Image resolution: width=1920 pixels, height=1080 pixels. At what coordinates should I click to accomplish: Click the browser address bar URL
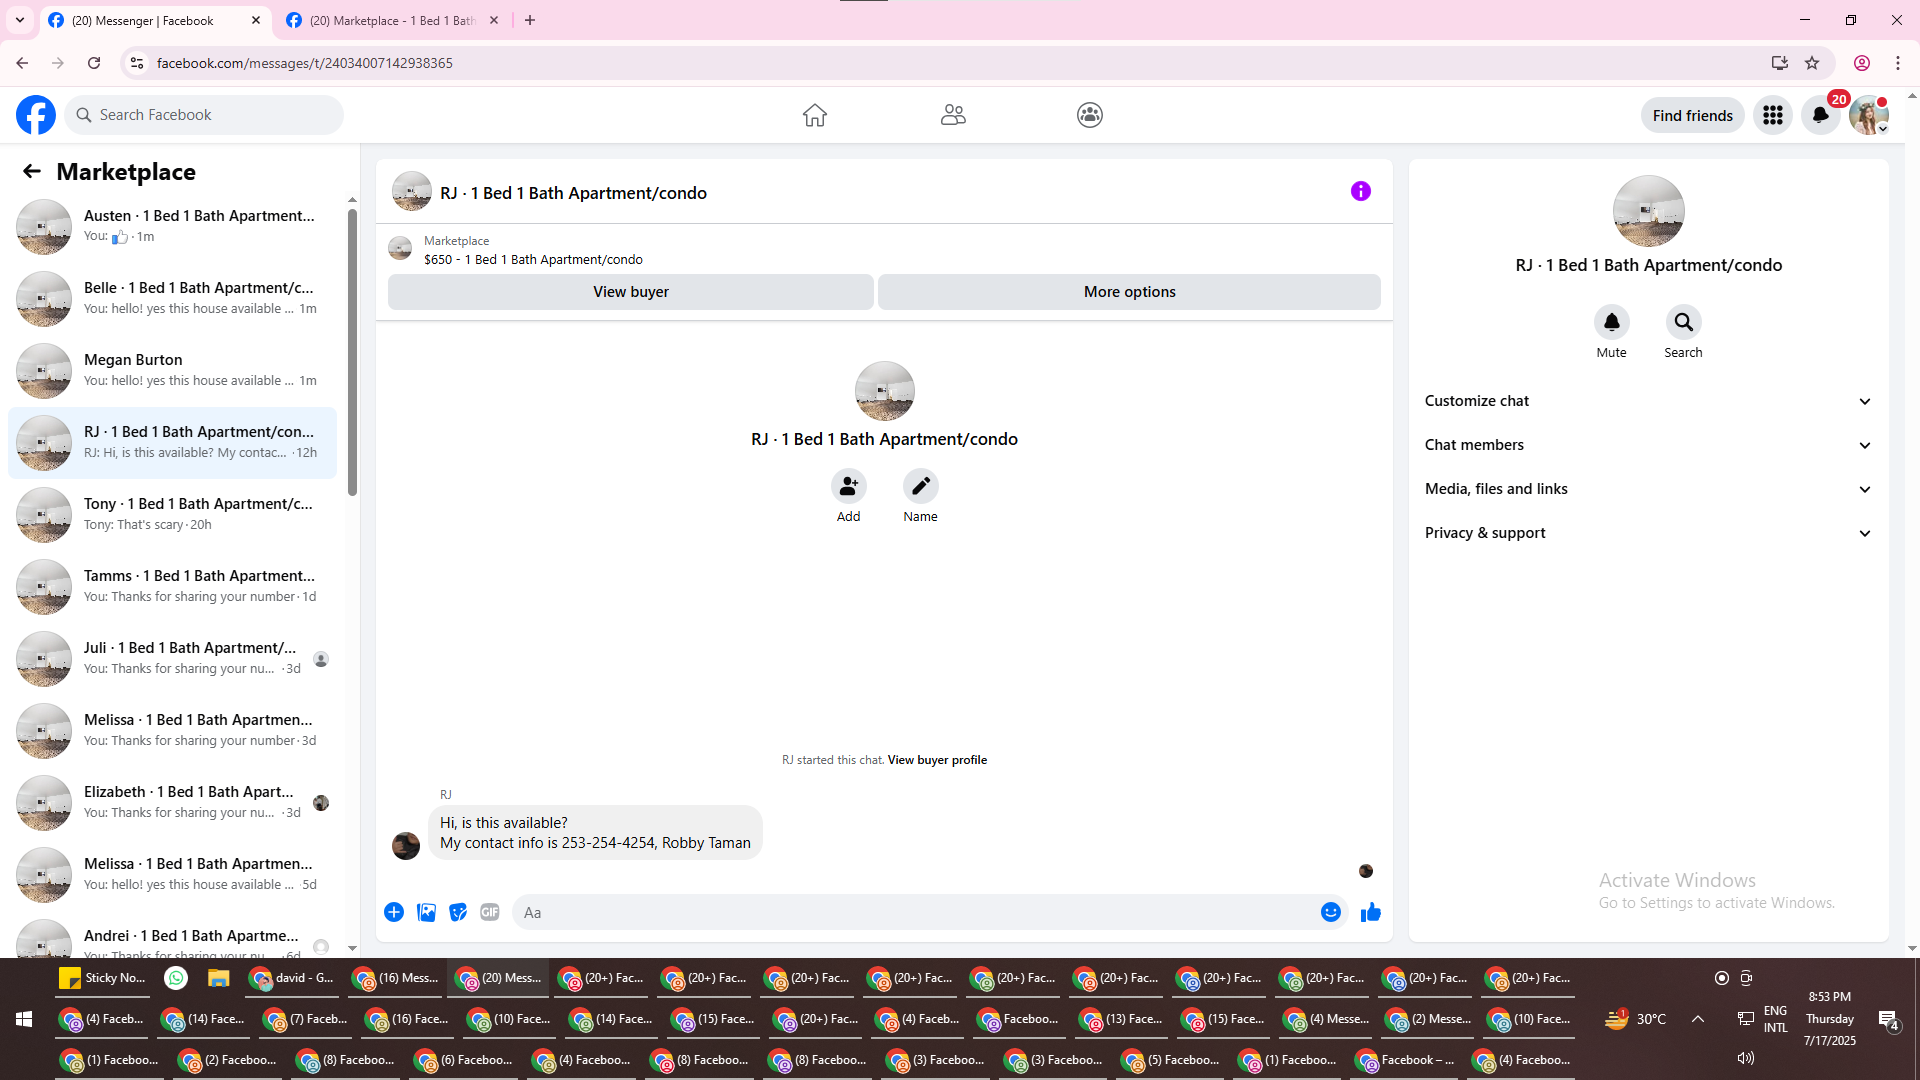pos(305,63)
